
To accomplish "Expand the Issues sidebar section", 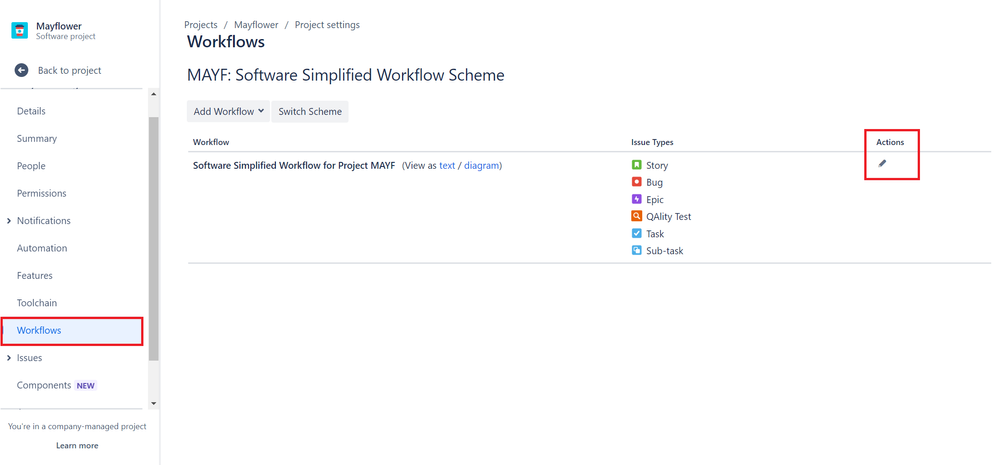I will (x=9, y=358).
